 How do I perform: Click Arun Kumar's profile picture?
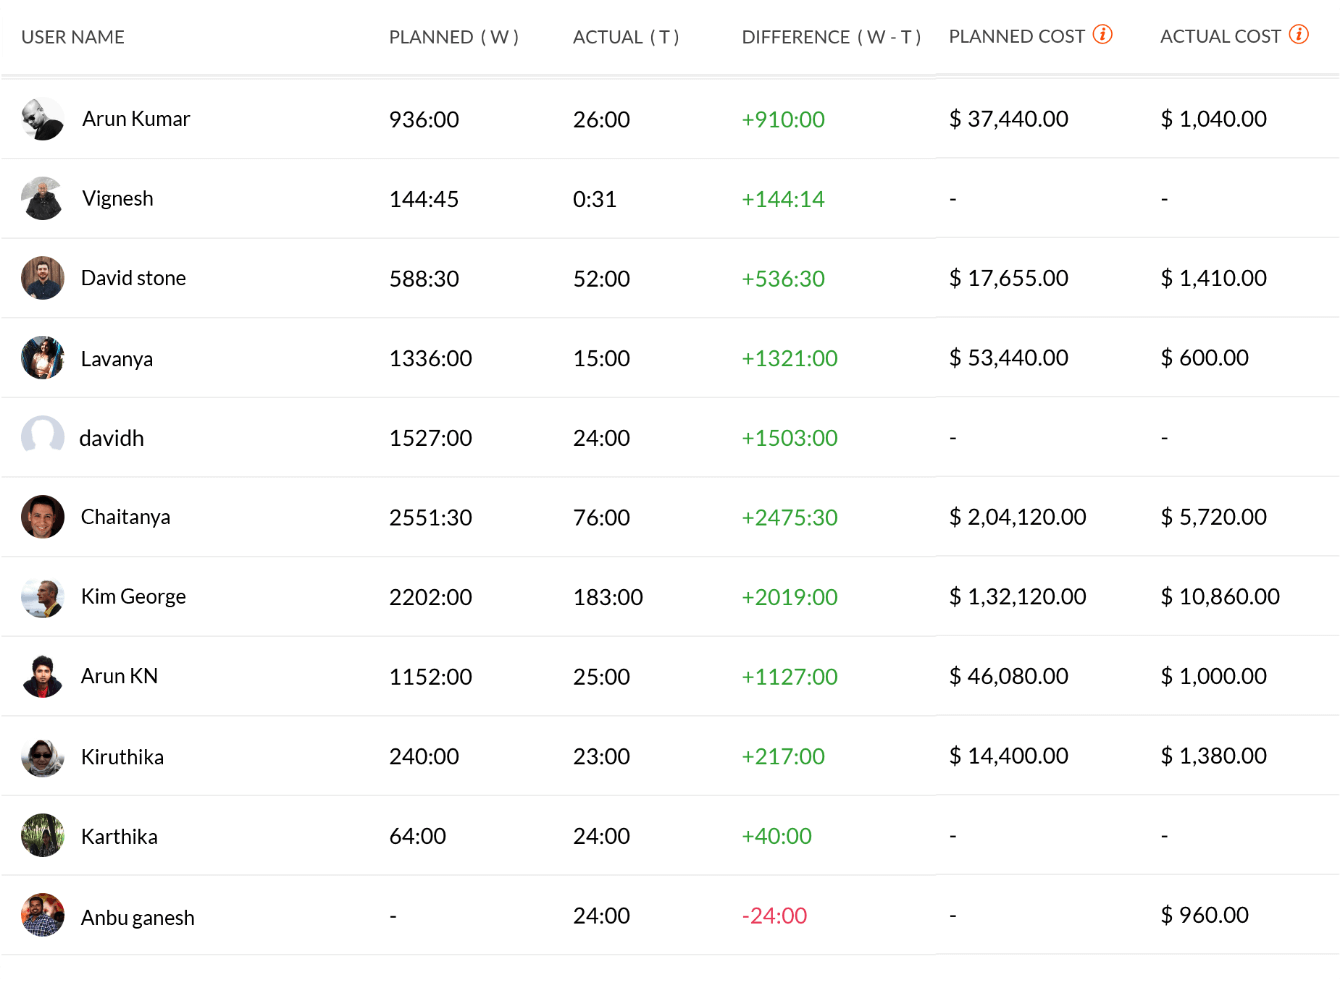click(42, 118)
